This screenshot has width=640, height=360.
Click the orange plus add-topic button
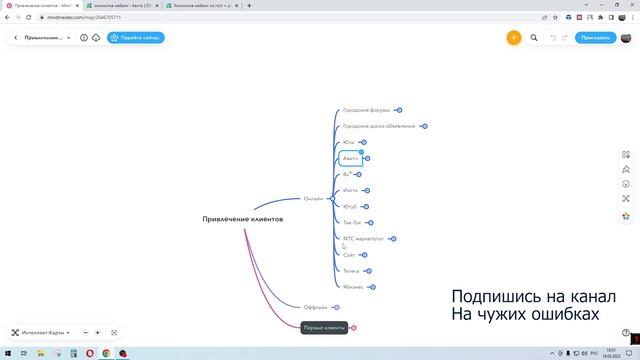513,38
